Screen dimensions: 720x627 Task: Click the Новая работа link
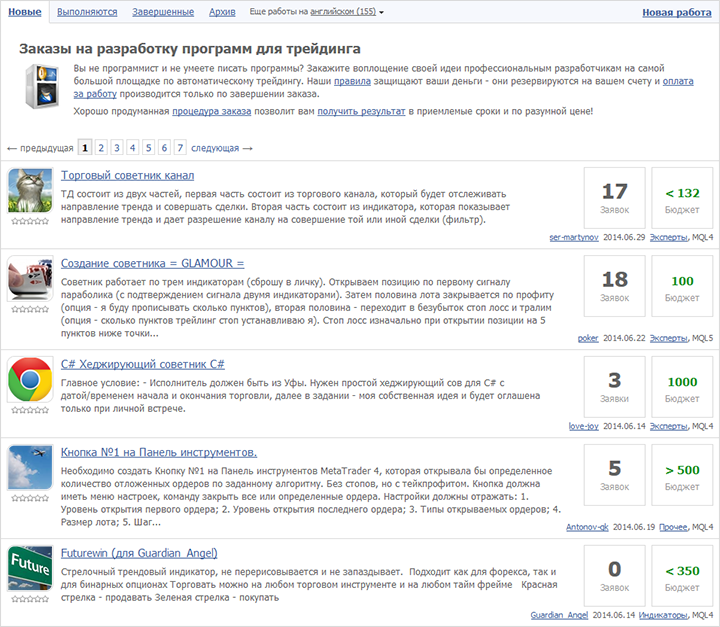click(x=675, y=13)
